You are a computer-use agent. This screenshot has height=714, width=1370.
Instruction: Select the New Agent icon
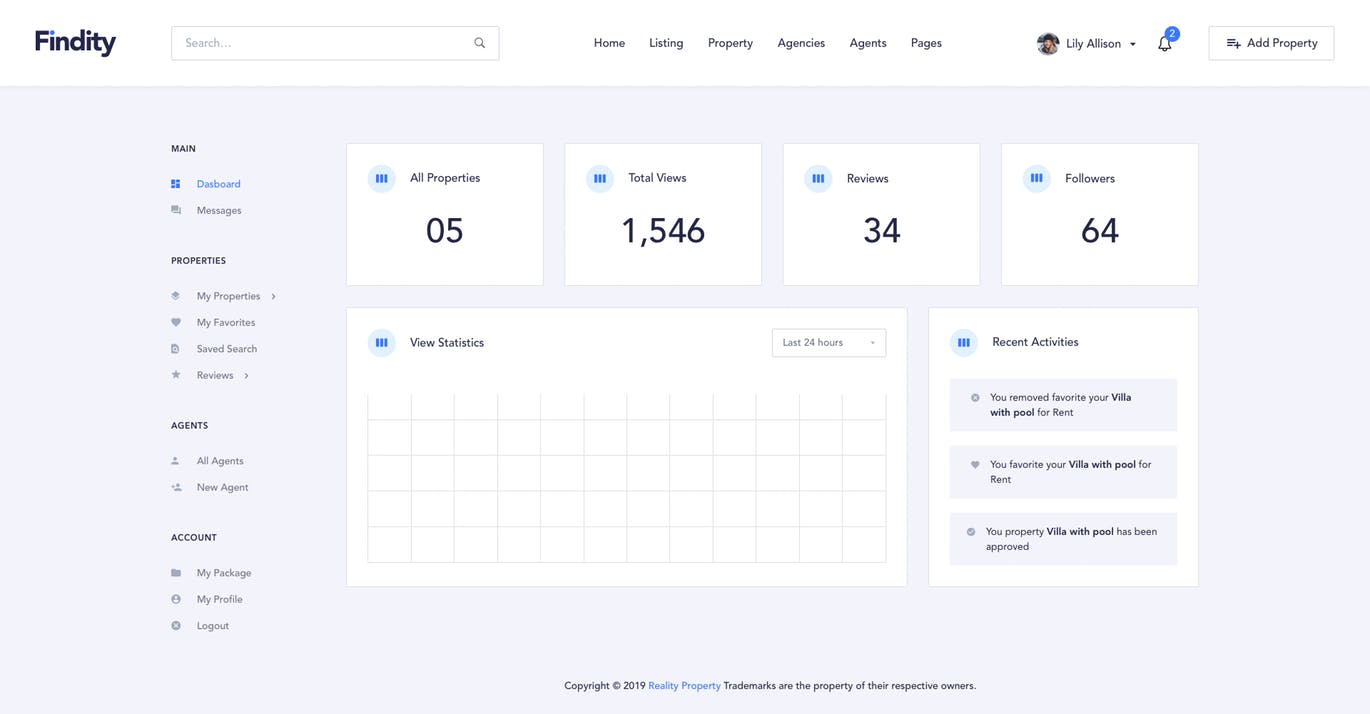click(176, 487)
